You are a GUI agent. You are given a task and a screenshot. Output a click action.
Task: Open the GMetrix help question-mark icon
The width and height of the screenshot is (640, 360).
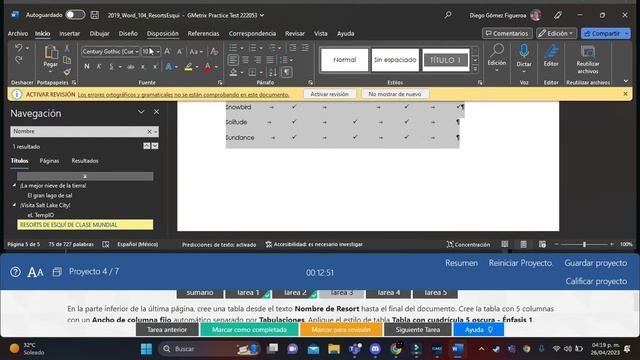pyautogui.click(x=16, y=272)
